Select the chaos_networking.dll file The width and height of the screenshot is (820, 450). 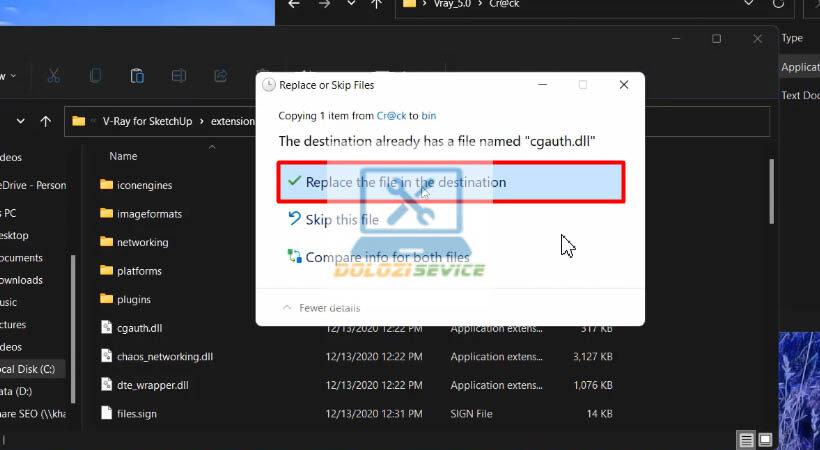[164, 356]
